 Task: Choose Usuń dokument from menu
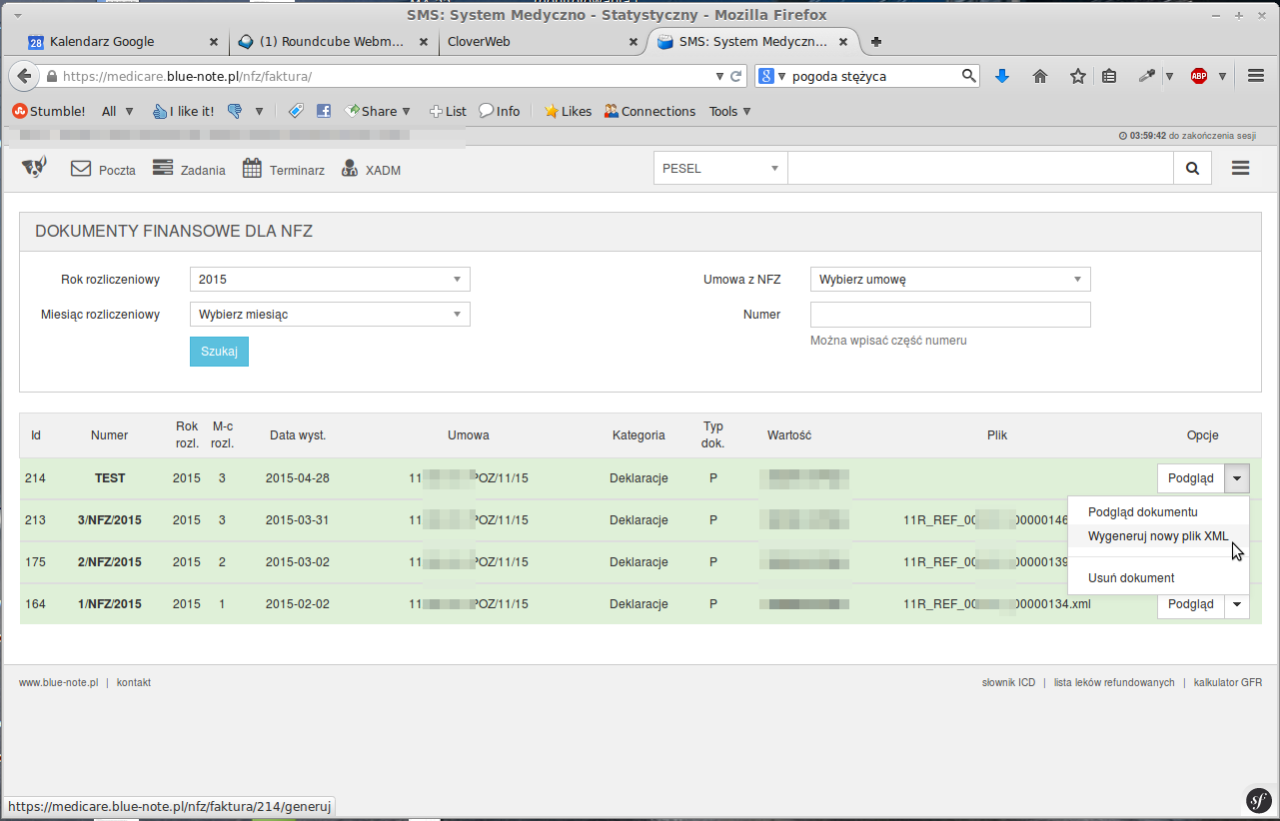(x=1130, y=578)
